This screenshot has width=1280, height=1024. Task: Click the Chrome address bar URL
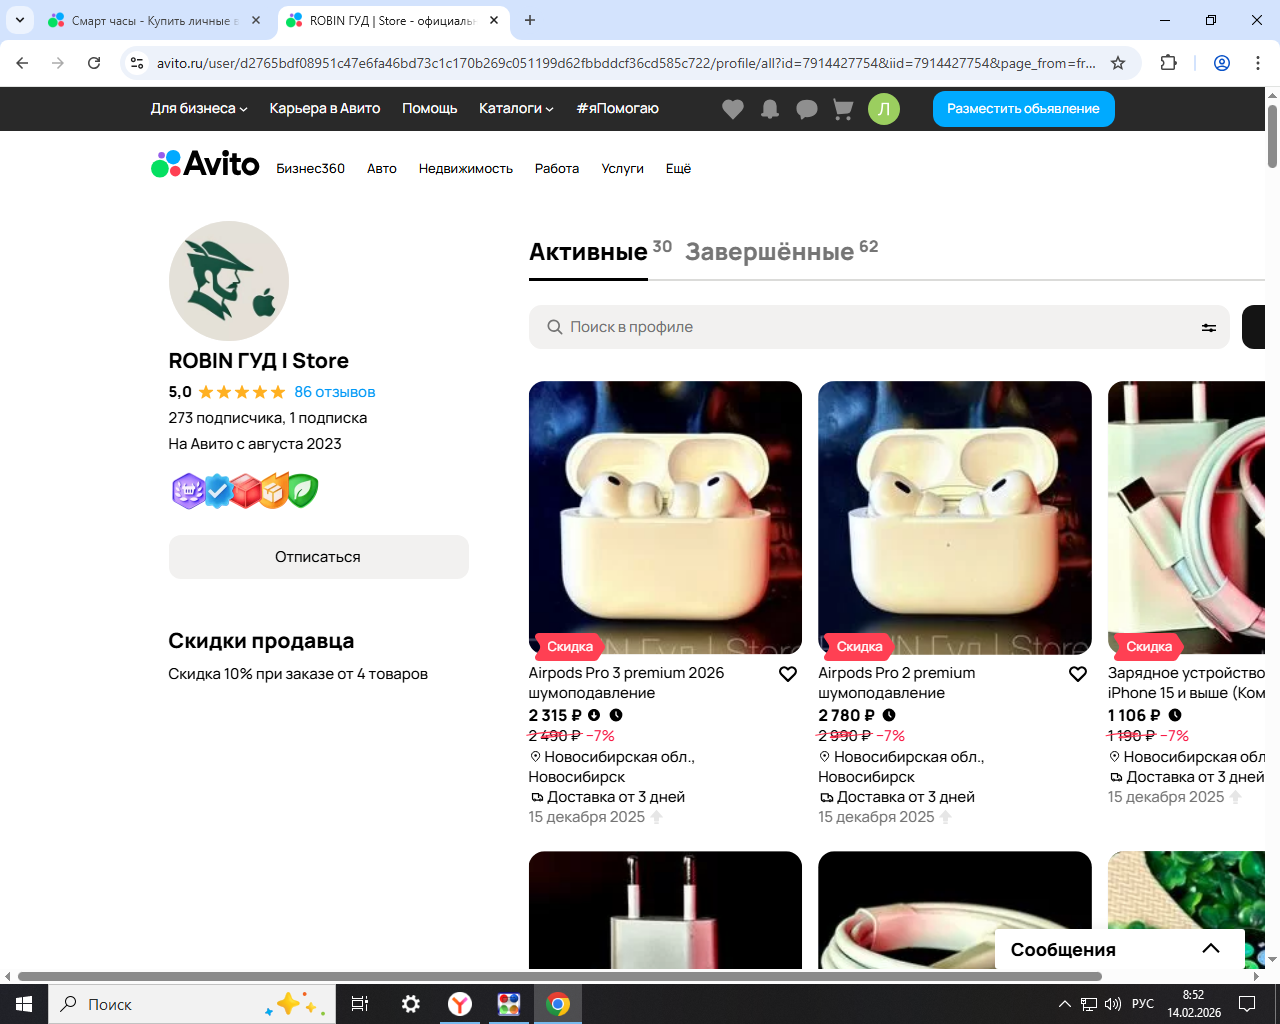[626, 63]
